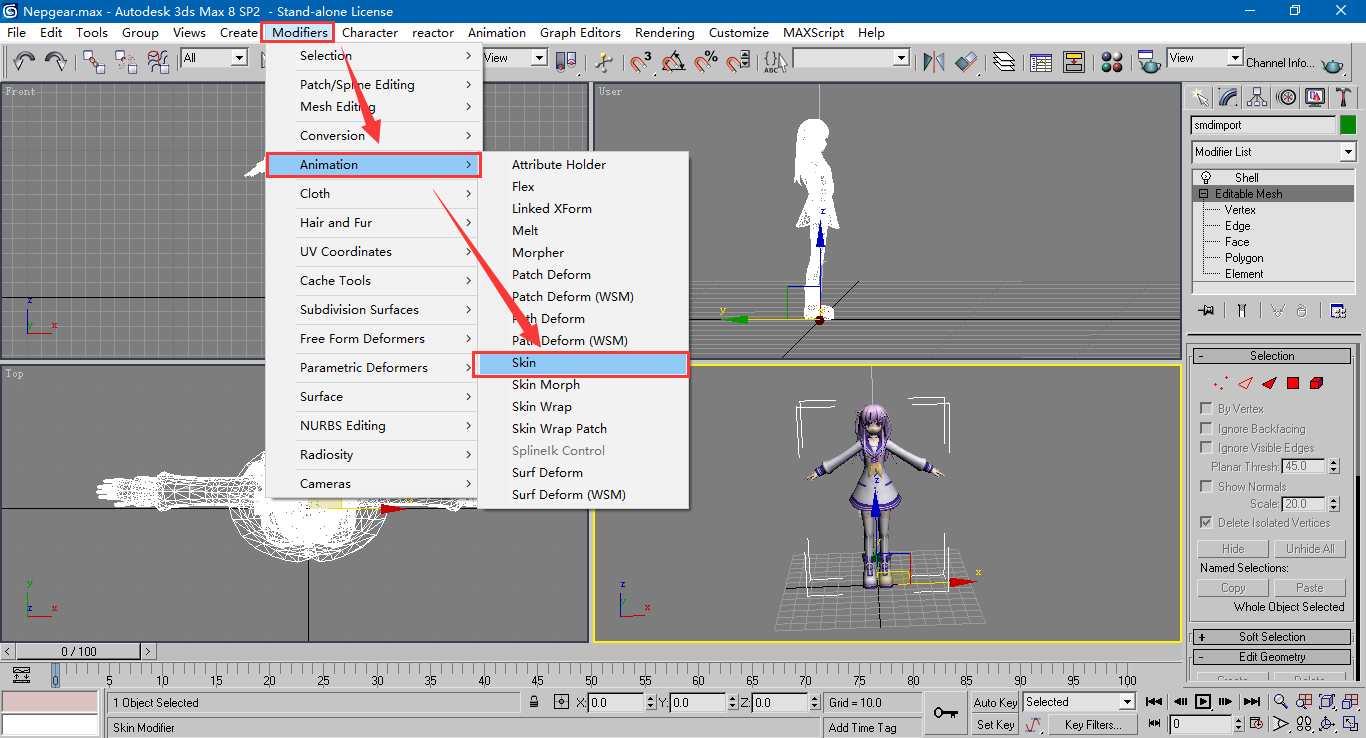Select the Polygon sub-object selection icon
The height and width of the screenshot is (738, 1366).
[x=1293, y=383]
